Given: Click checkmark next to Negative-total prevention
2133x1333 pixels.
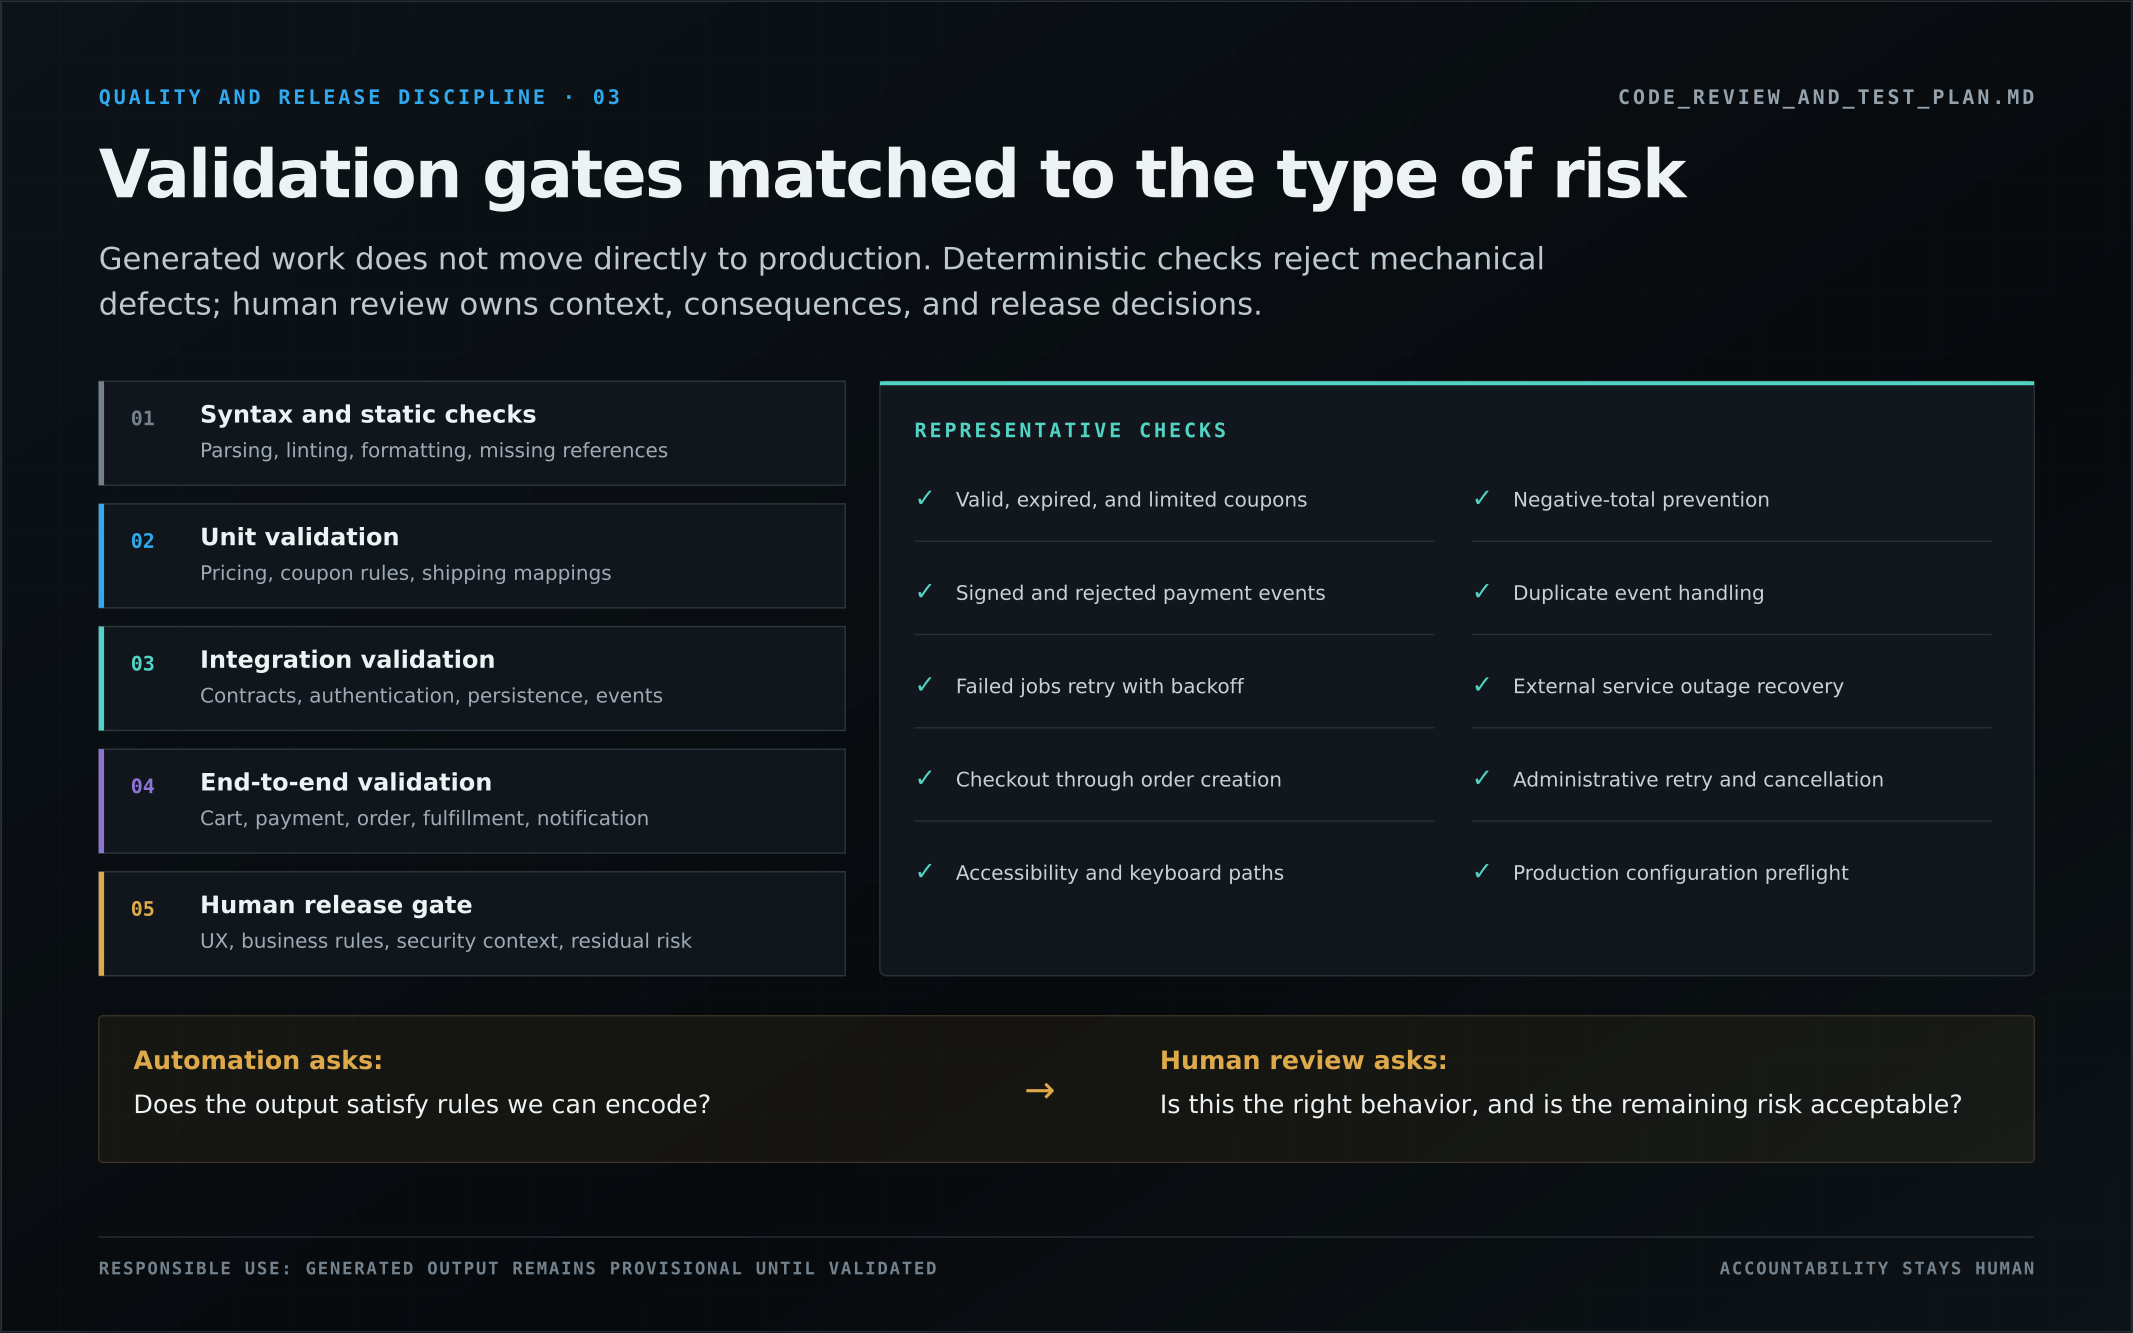Looking at the screenshot, I should 1482,498.
